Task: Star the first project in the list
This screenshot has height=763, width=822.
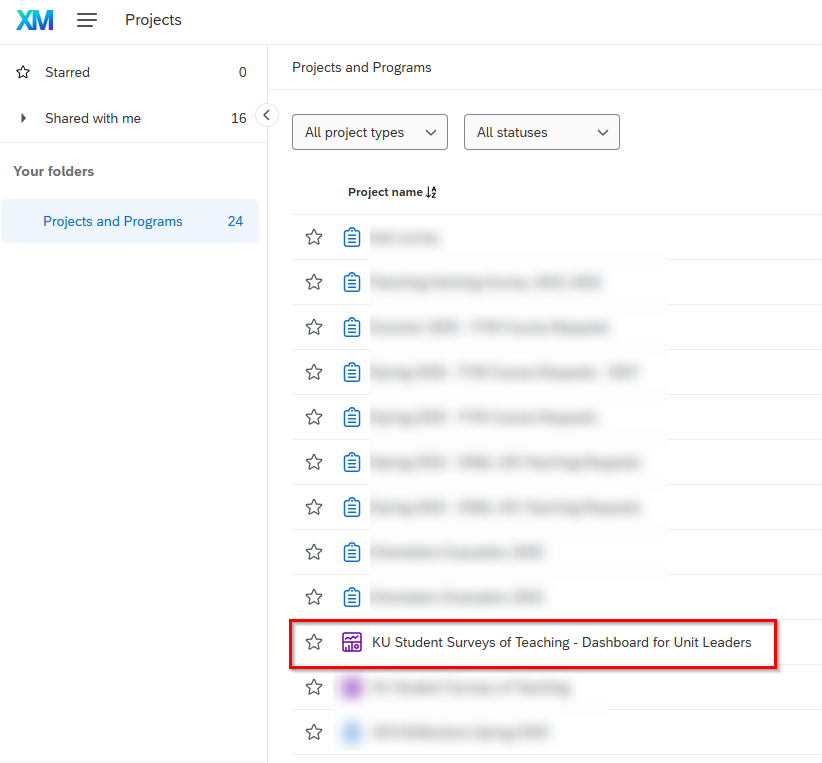Action: click(x=314, y=237)
